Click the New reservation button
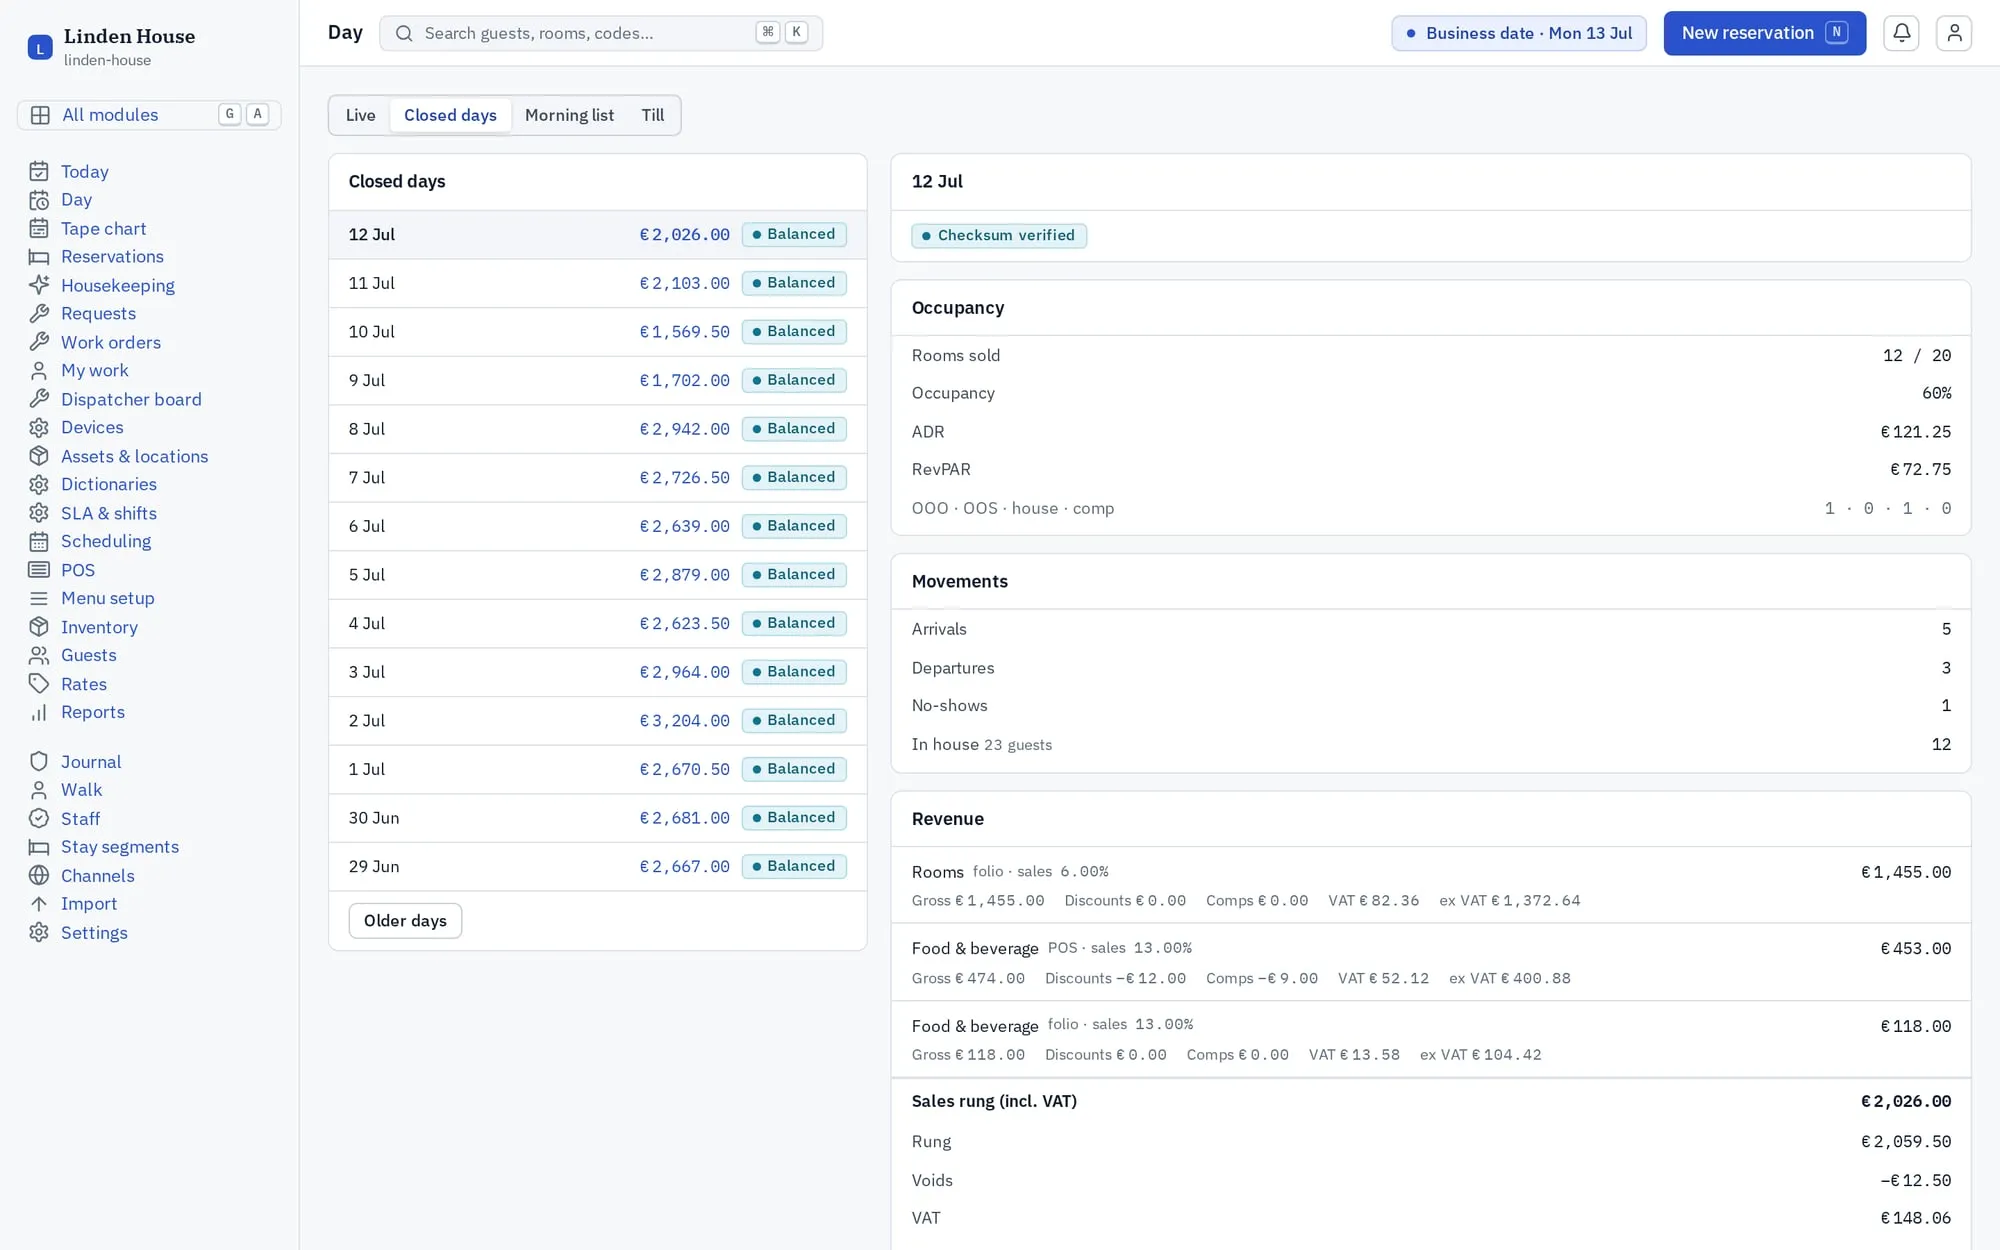Screen dimensions: 2000x1250 point(1764,33)
